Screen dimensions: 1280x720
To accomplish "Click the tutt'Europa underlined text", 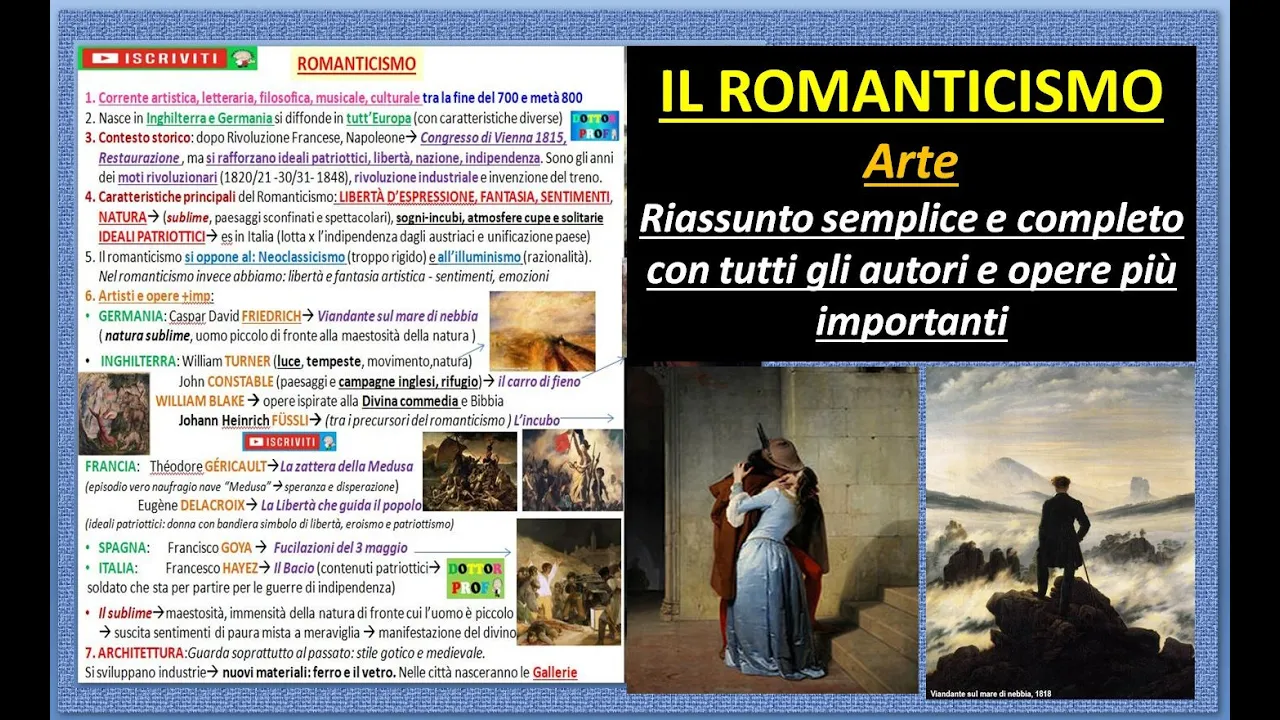I will [x=377, y=118].
